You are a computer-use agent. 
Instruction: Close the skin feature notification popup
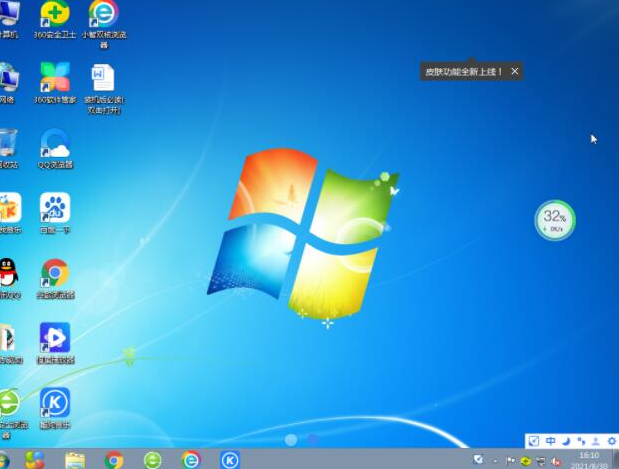point(514,71)
